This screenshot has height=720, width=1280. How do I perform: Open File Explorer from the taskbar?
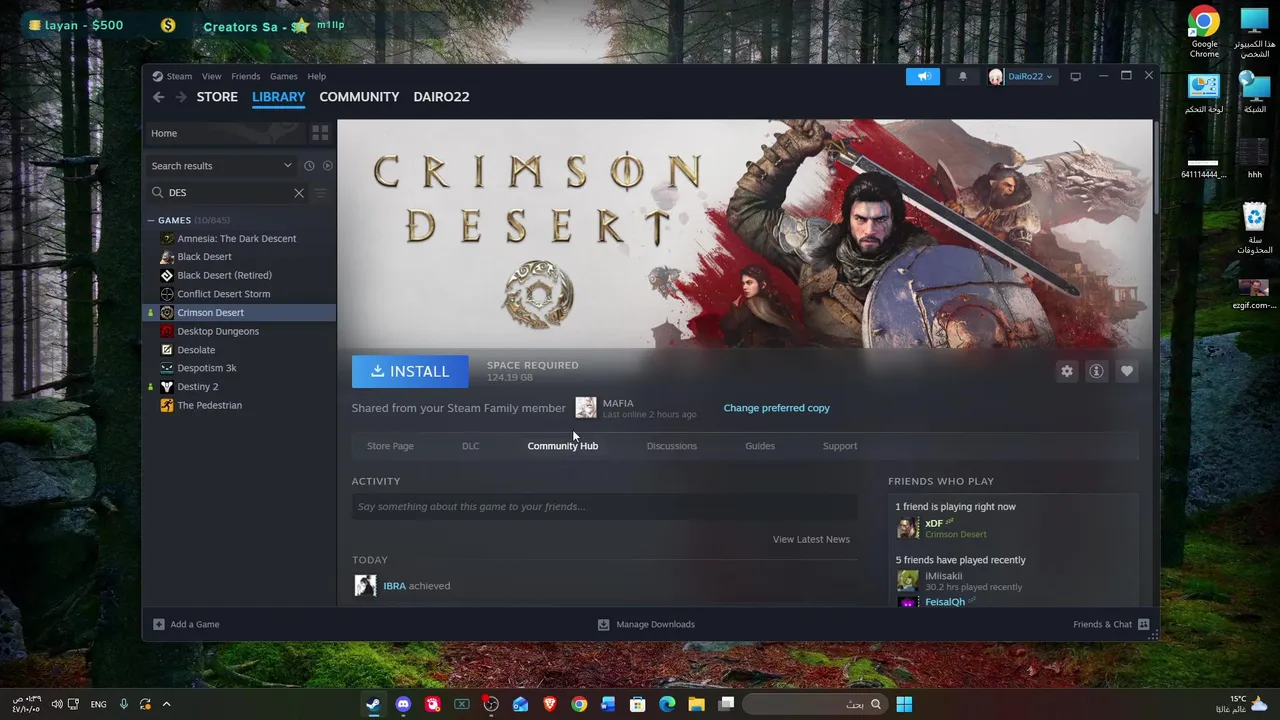click(x=696, y=704)
